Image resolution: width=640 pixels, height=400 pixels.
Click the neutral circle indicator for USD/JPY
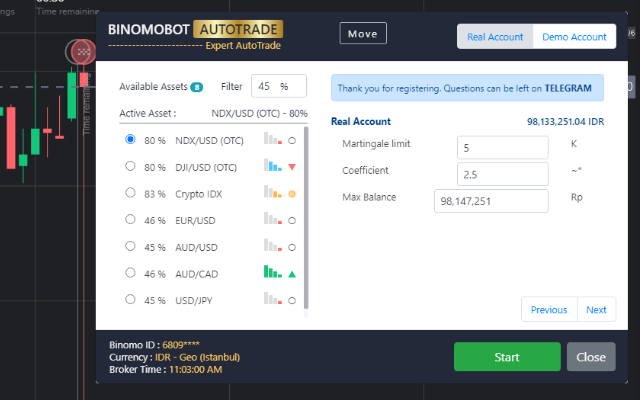(x=292, y=301)
